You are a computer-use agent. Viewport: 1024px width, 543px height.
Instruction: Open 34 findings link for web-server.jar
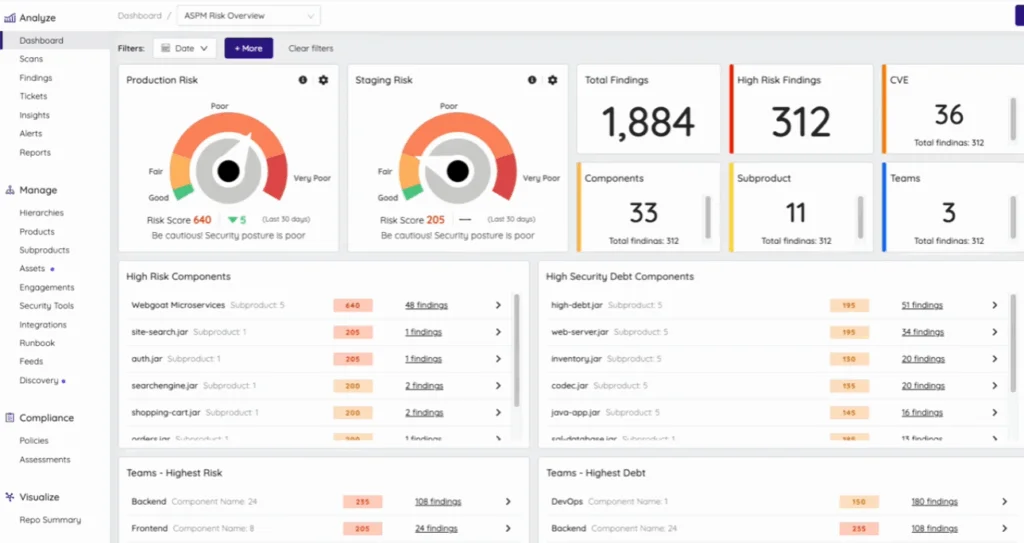(x=923, y=332)
